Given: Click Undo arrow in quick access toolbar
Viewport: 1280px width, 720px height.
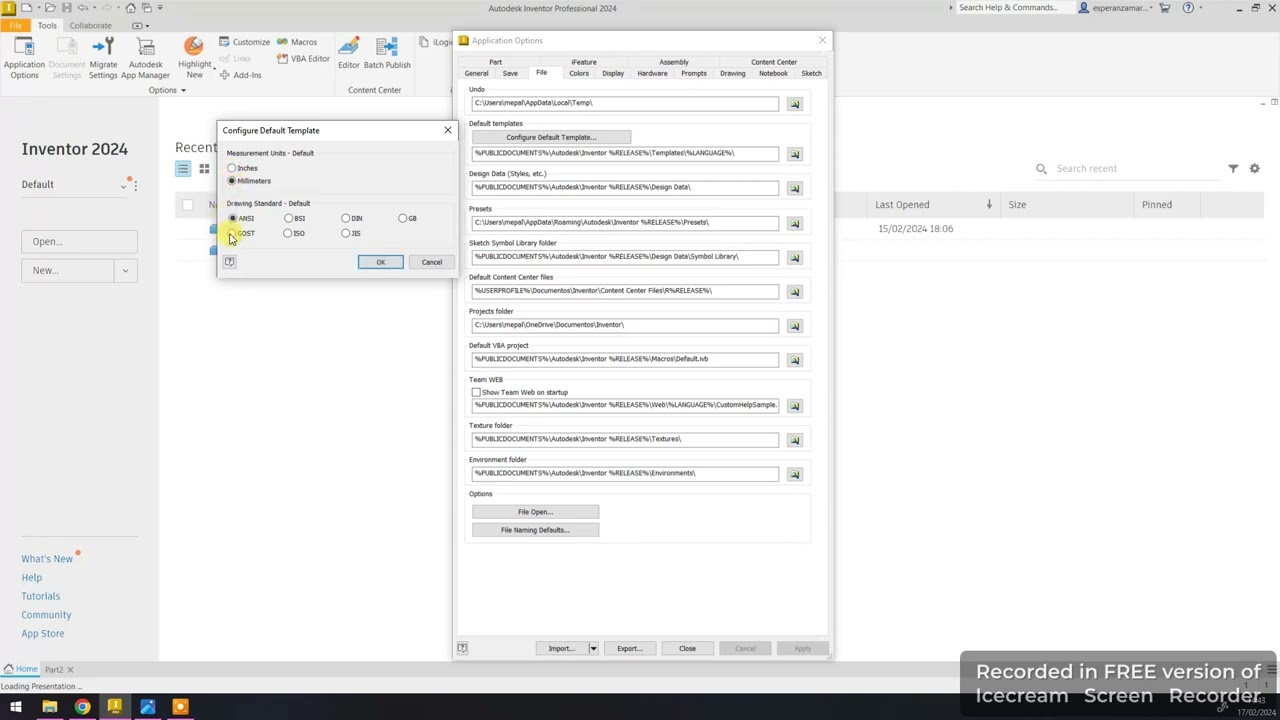Looking at the screenshot, I should point(84,8).
